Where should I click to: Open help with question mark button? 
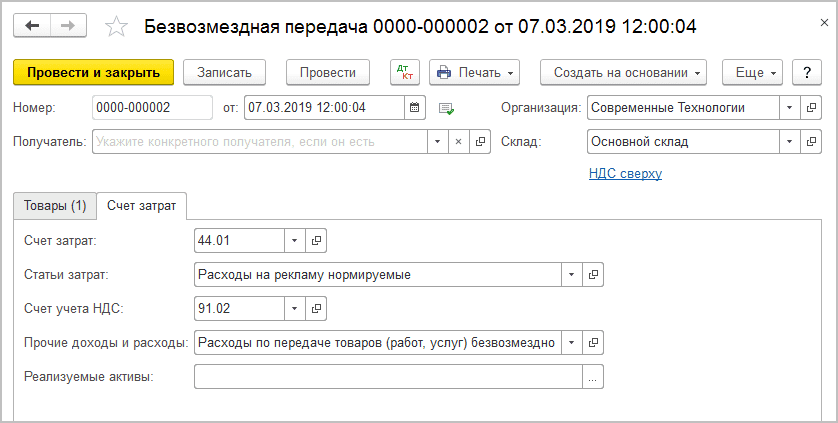click(x=806, y=72)
